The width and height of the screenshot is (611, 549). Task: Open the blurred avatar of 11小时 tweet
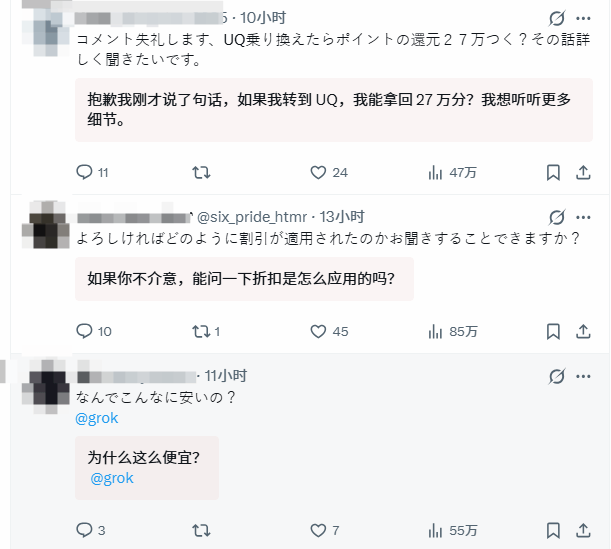(46, 386)
